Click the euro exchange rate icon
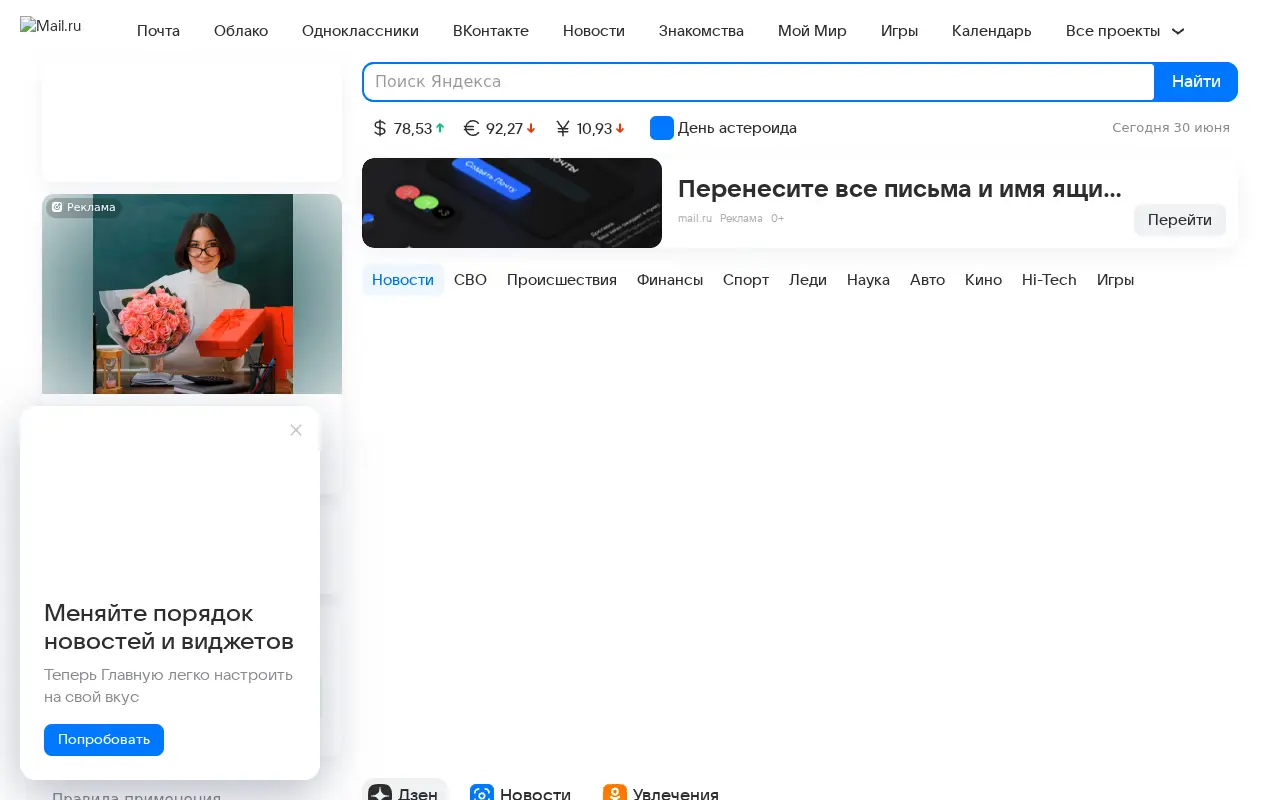This screenshot has width=1280, height=800. click(x=472, y=128)
